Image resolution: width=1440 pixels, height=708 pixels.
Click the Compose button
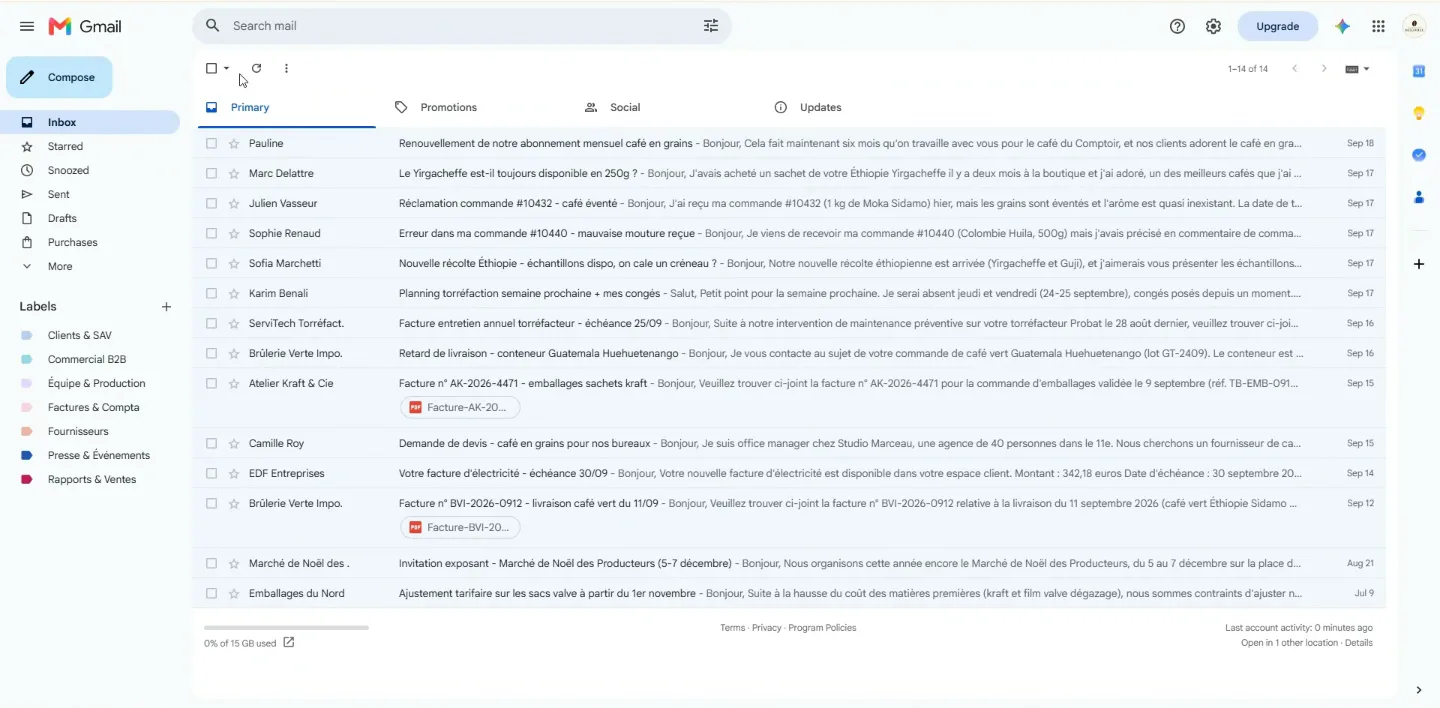point(59,77)
